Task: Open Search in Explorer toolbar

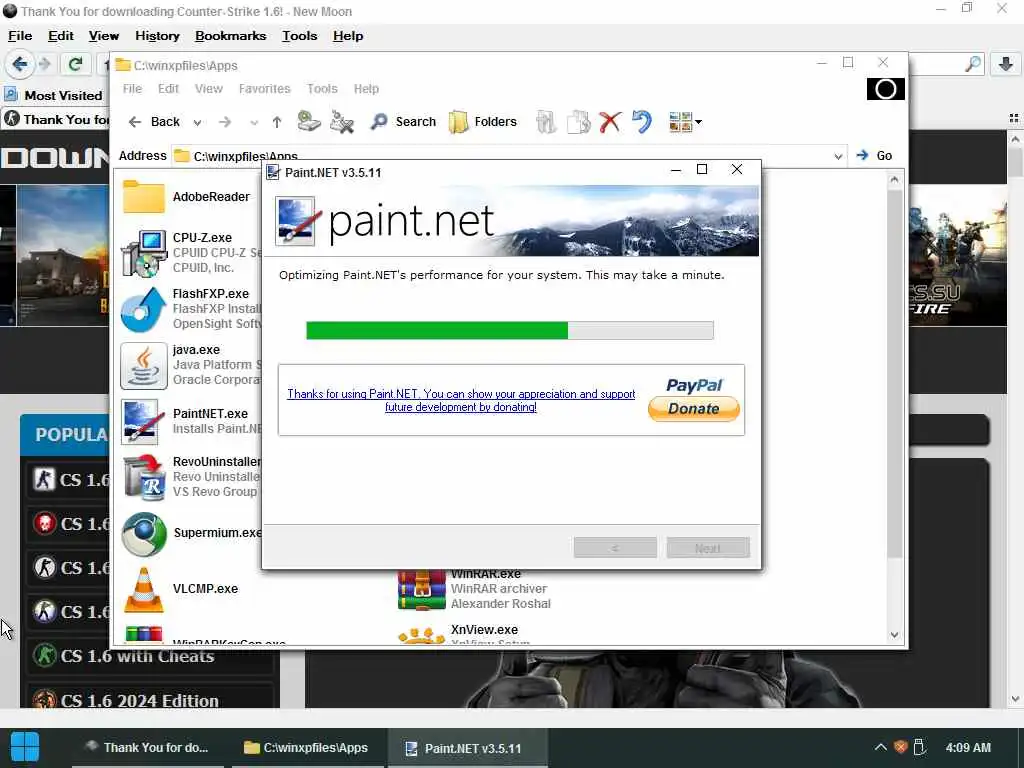Action: (403, 121)
